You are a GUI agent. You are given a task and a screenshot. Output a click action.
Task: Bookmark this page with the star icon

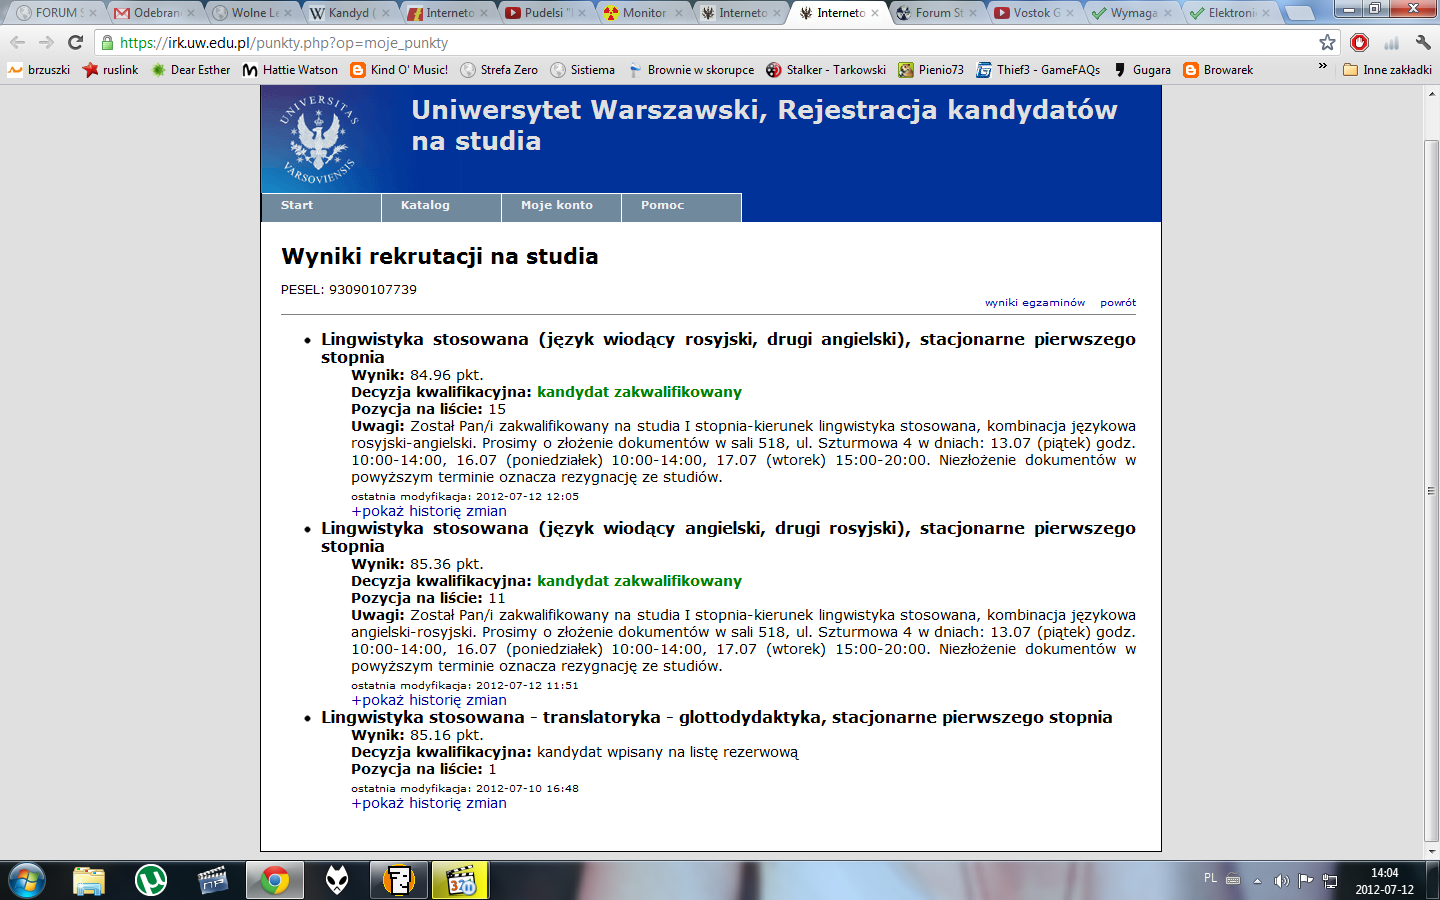click(1327, 42)
